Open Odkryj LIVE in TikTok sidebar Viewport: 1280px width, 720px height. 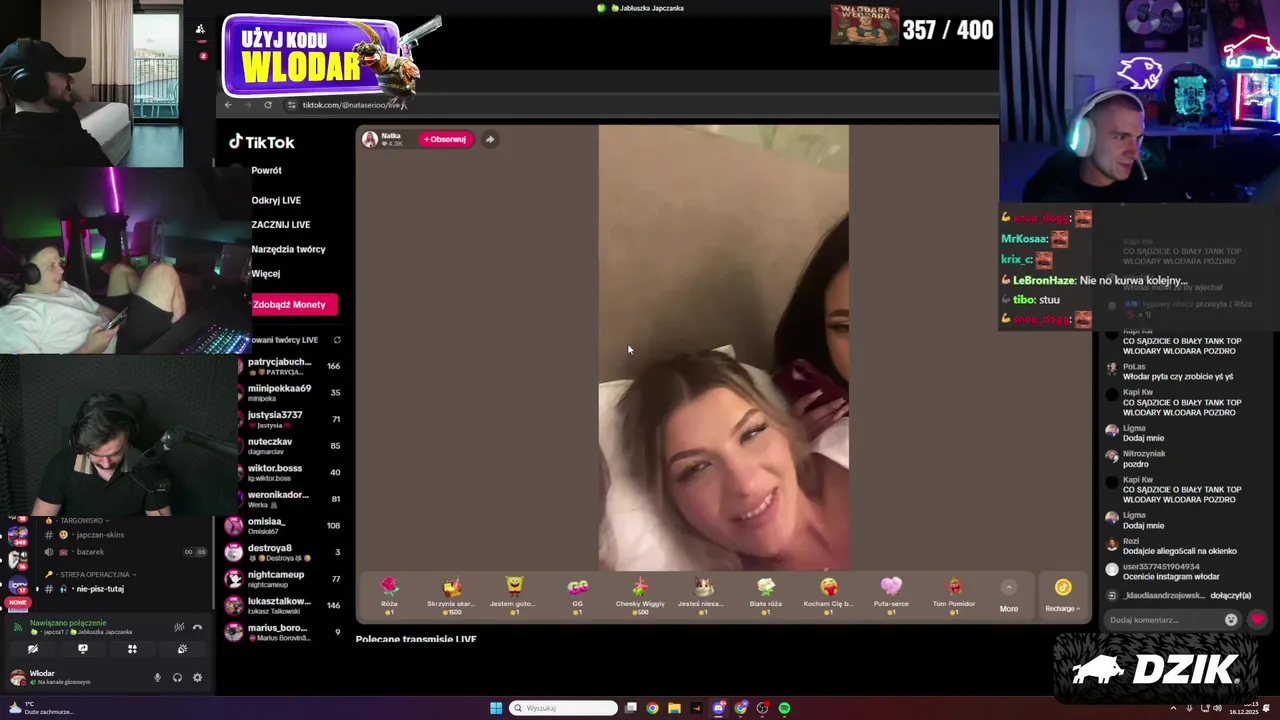pos(276,200)
